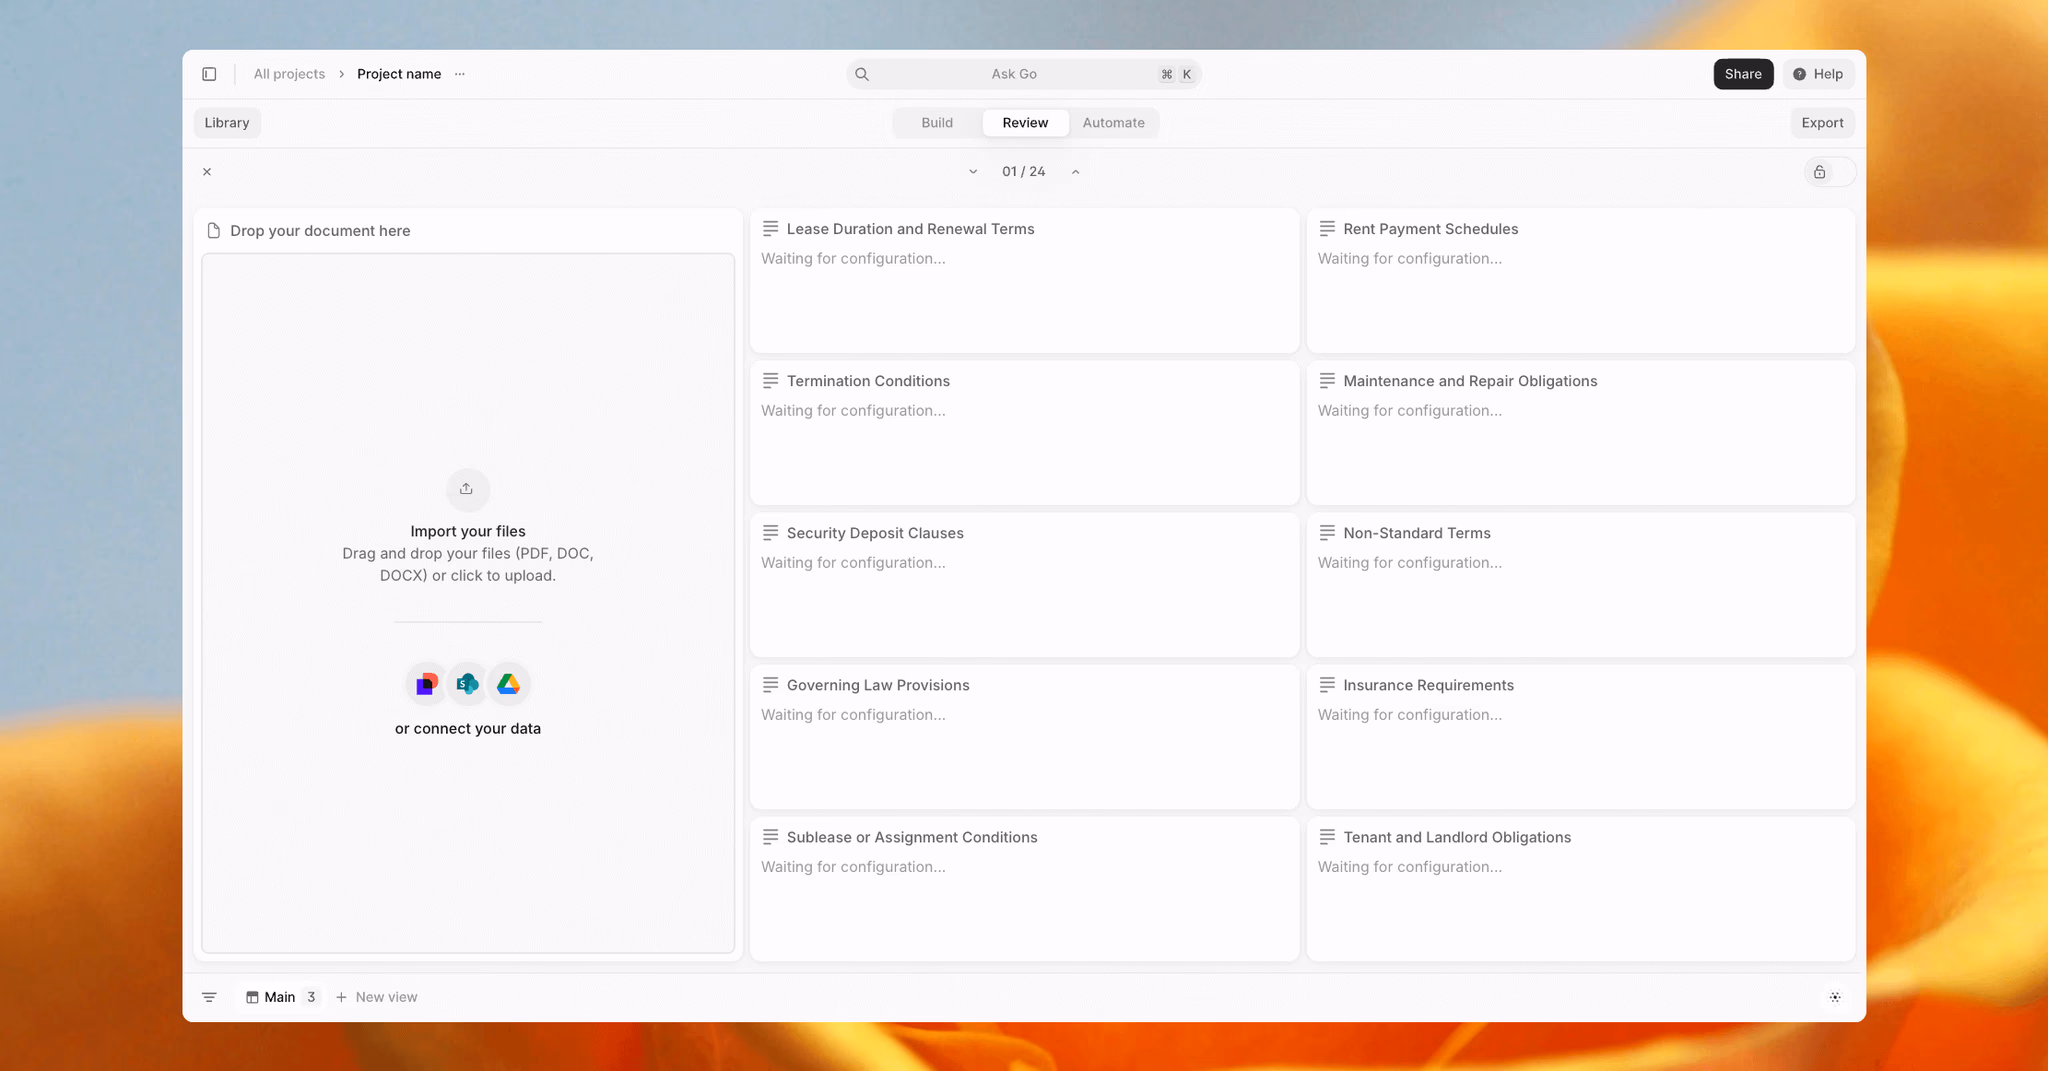2048x1071 pixels.
Task: Click the brightness icon at bottom right
Action: pos(1835,997)
